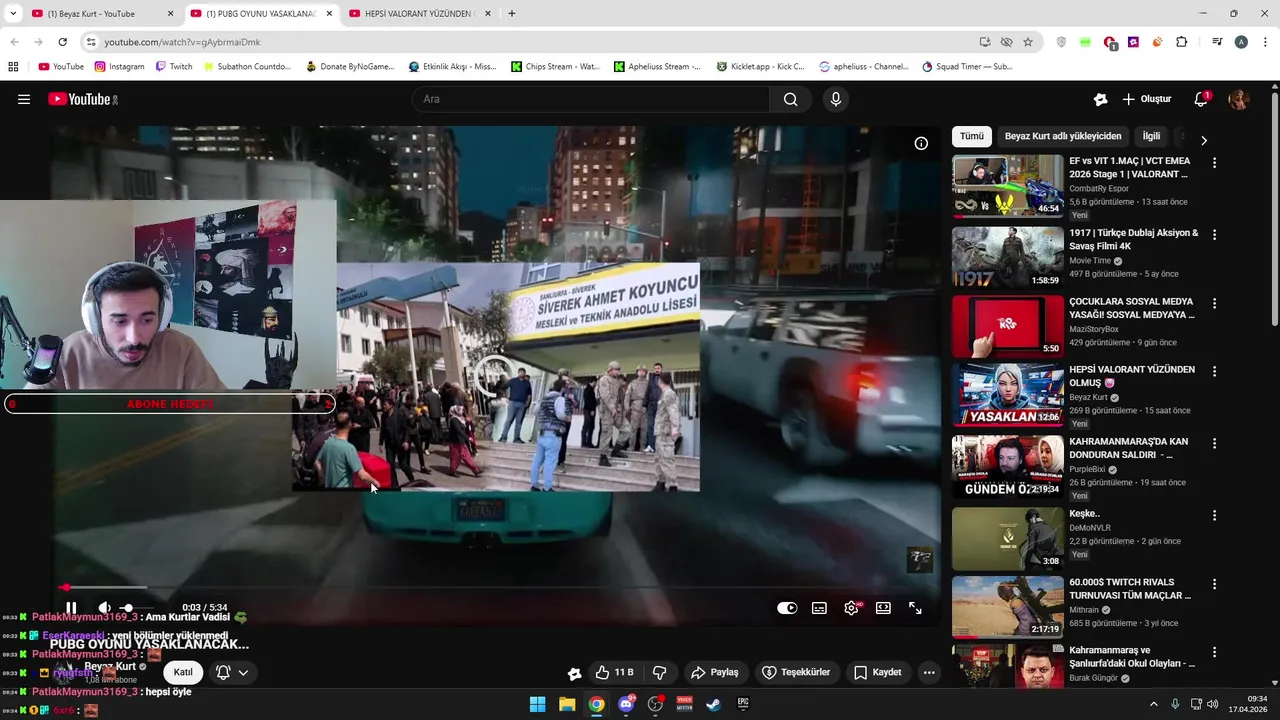
Task: Select the Tümü filter chip
Action: point(972,136)
